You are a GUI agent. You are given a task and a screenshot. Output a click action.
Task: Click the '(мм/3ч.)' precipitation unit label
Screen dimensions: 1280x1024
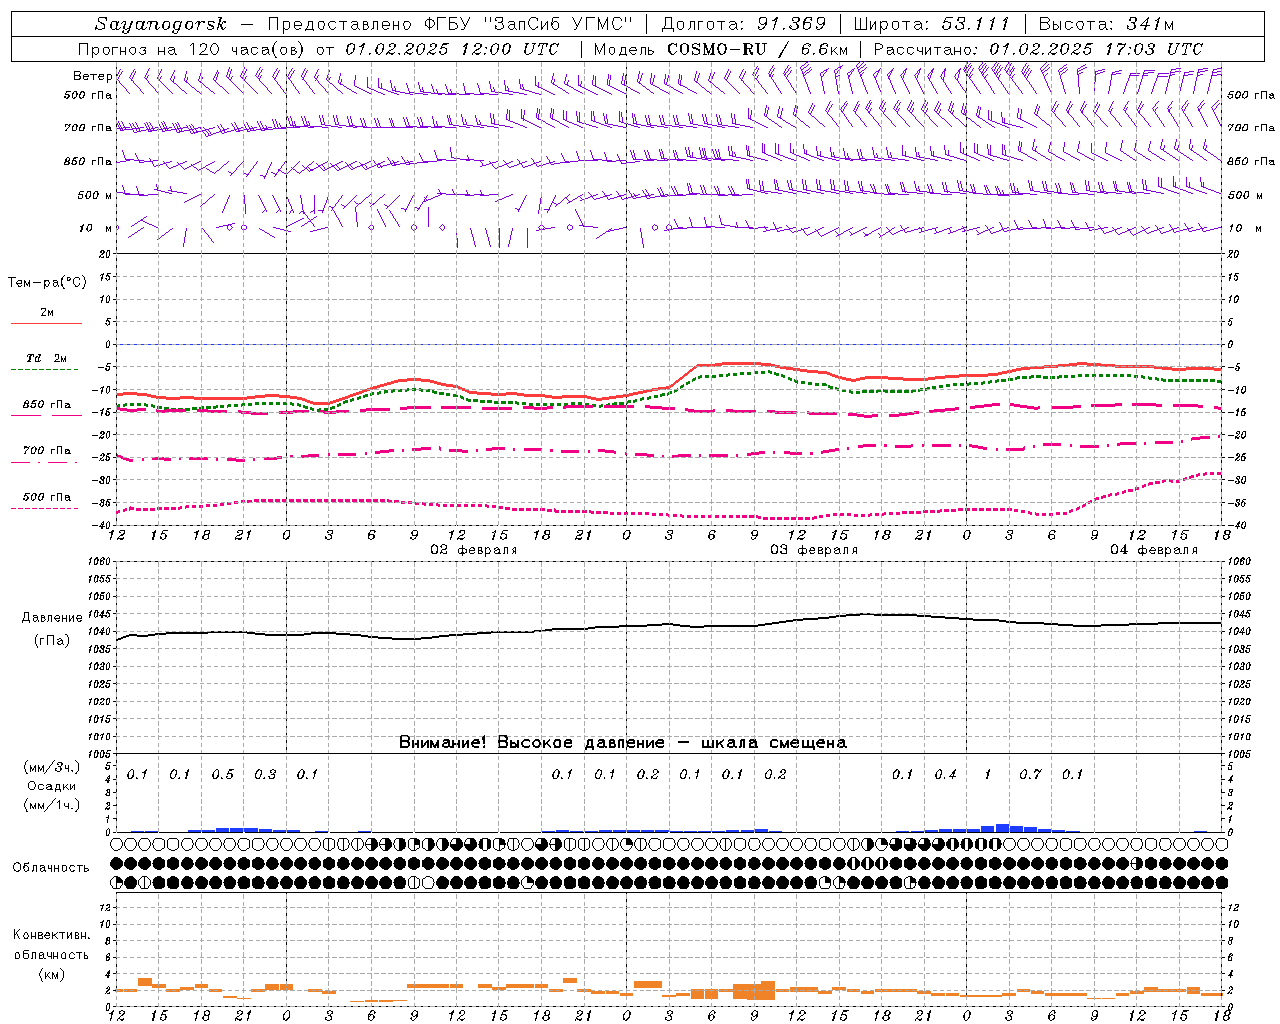pos(51,767)
